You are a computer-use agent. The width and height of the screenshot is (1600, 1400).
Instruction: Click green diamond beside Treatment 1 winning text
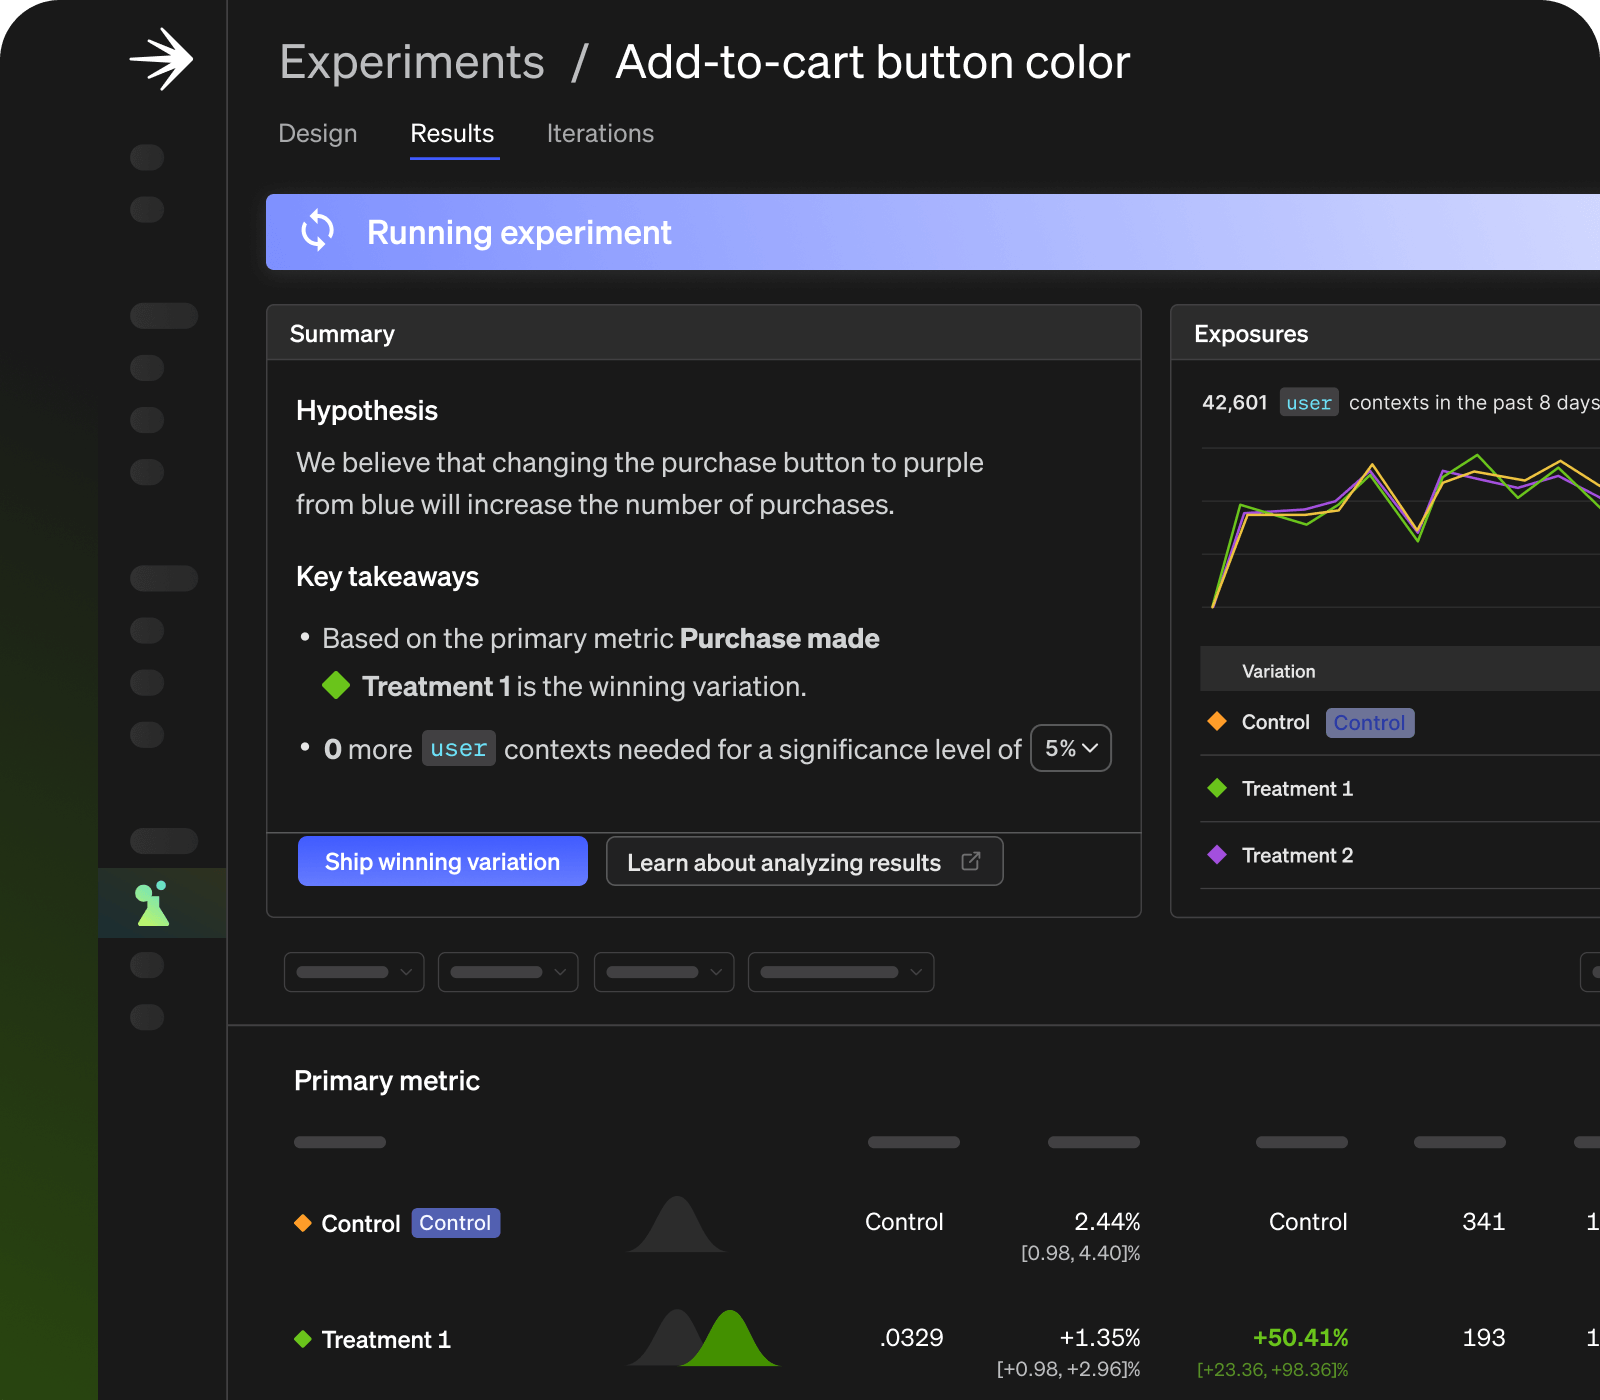(x=336, y=686)
